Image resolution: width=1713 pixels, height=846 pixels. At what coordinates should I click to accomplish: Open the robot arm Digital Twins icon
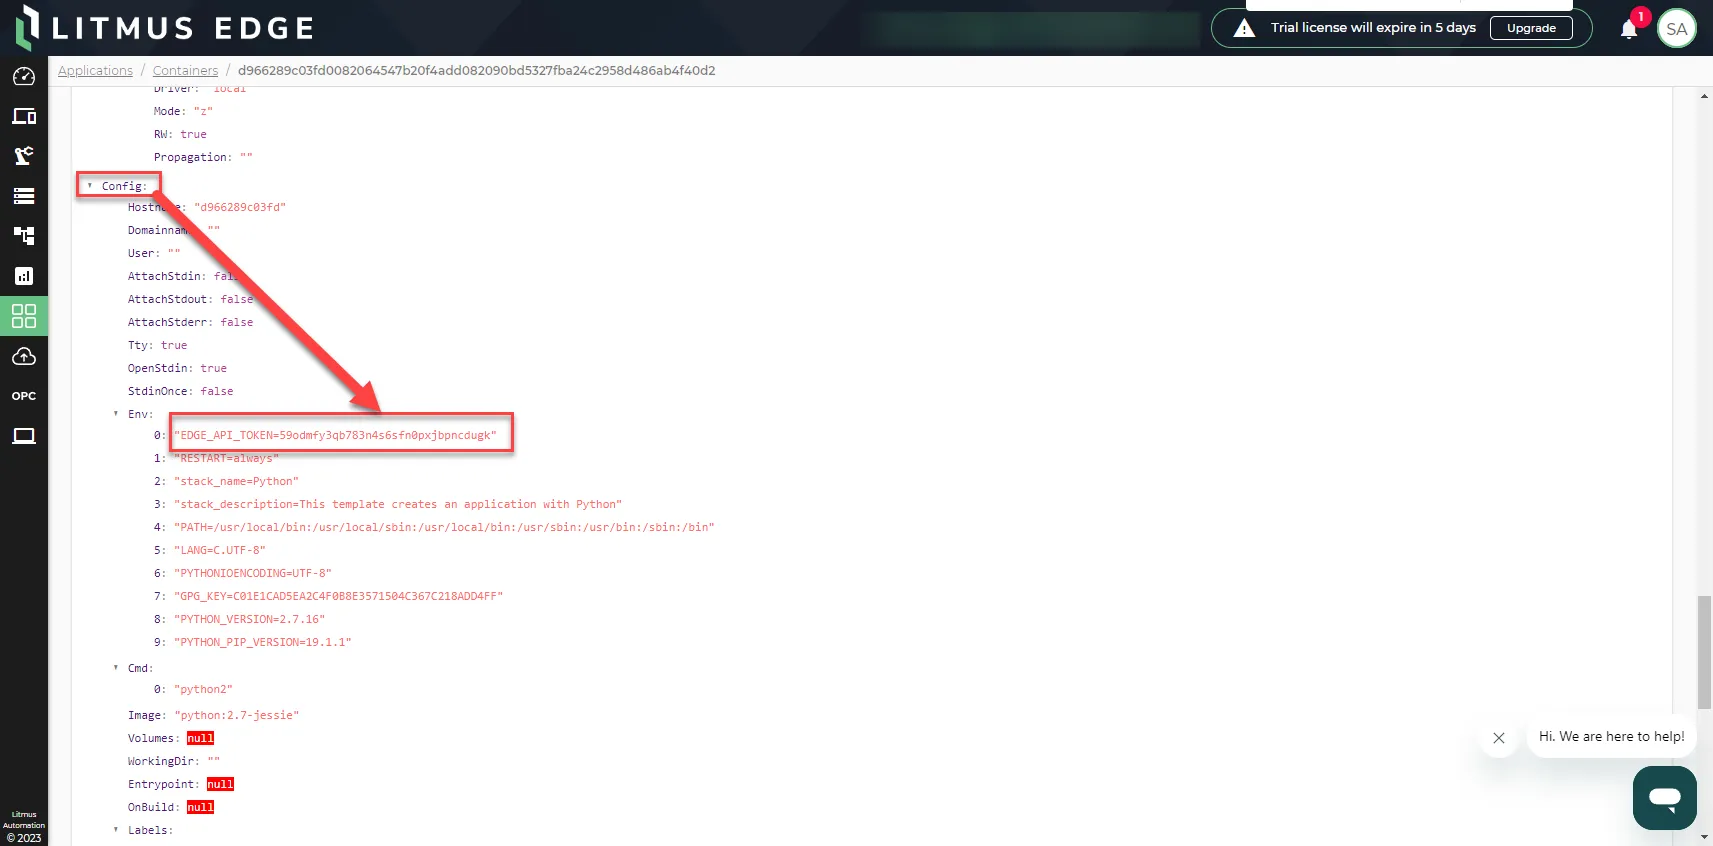24,156
